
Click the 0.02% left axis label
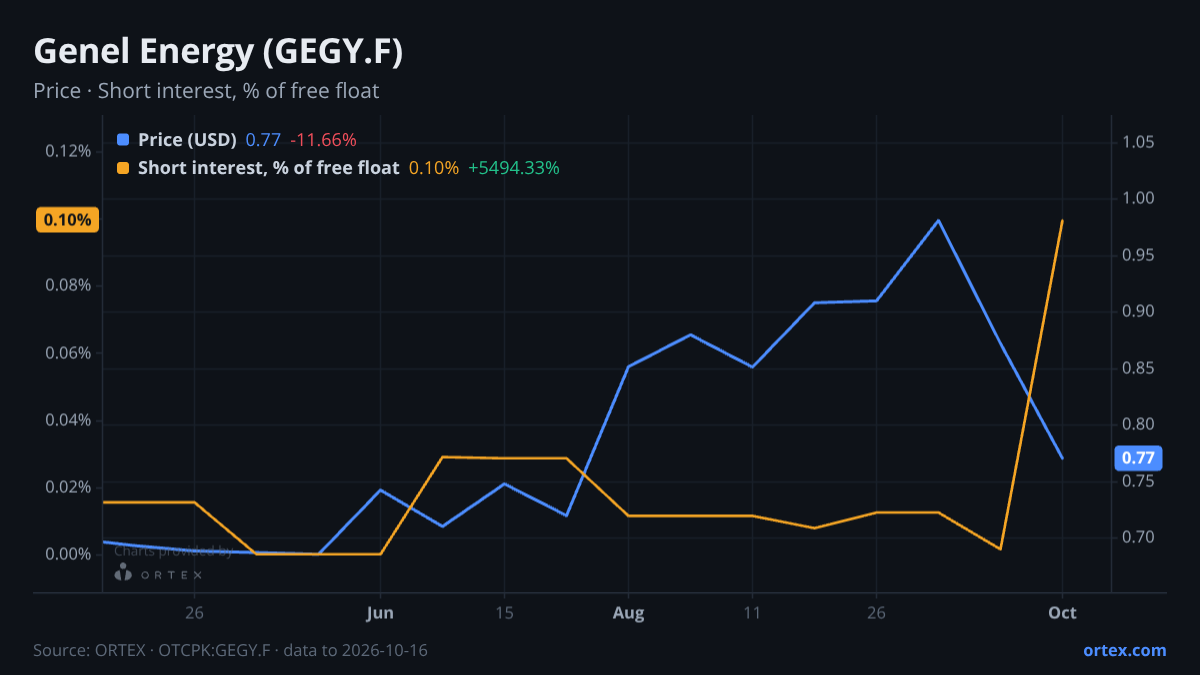click(68, 487)
